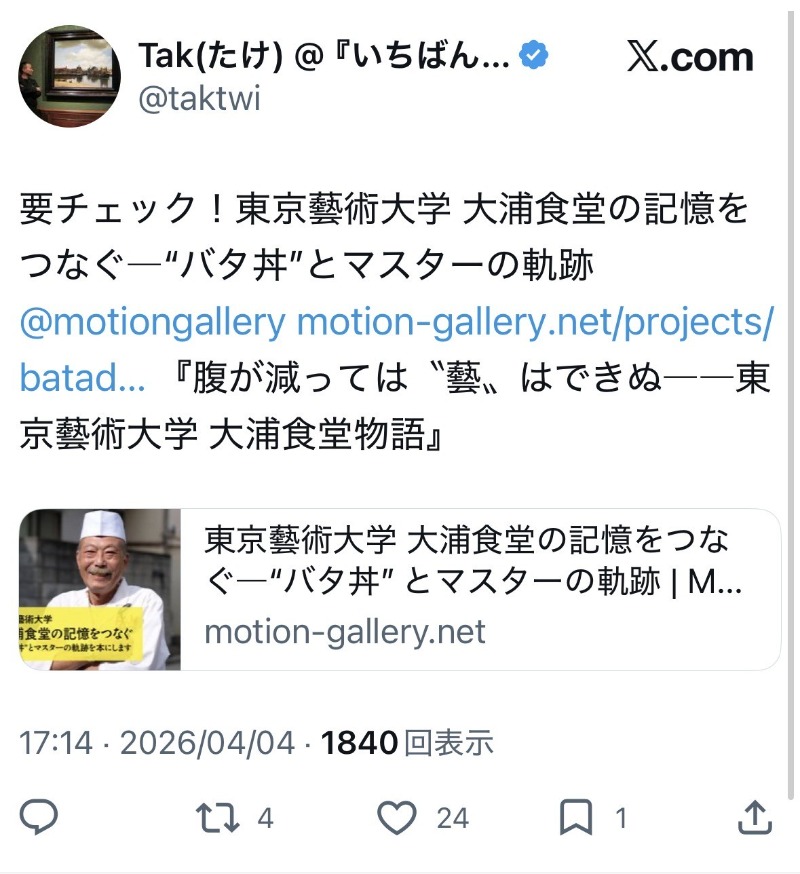Open the @motiongallery mention

tap(152, 323)
